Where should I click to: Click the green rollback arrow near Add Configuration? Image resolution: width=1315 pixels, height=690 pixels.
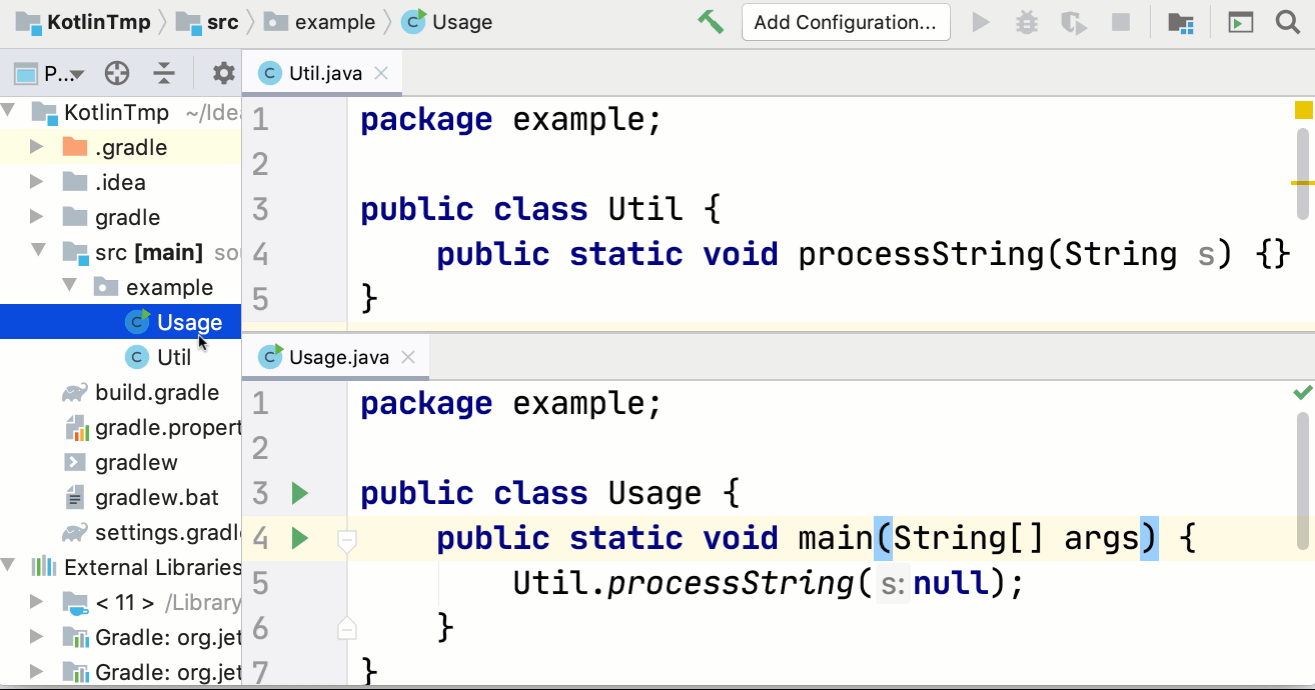(711, 20)
